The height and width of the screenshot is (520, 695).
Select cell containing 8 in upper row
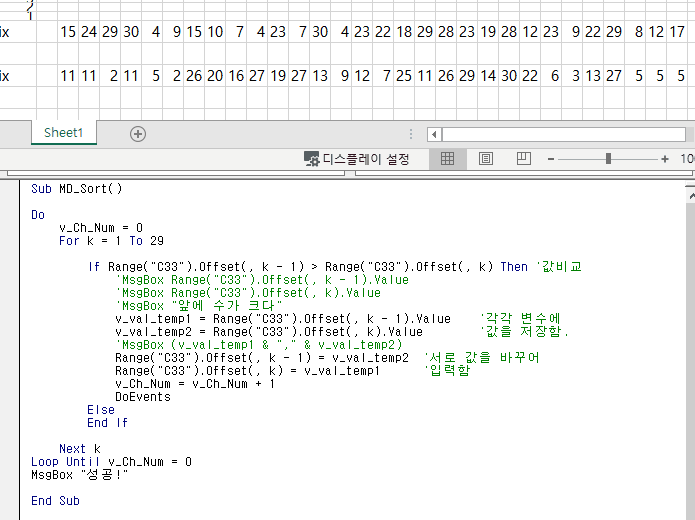point(635,32)
